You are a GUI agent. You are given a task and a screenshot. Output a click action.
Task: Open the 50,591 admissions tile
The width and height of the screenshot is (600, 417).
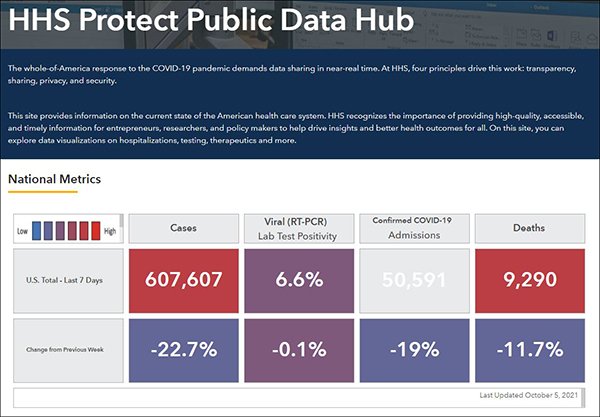[x=413, y=280]
